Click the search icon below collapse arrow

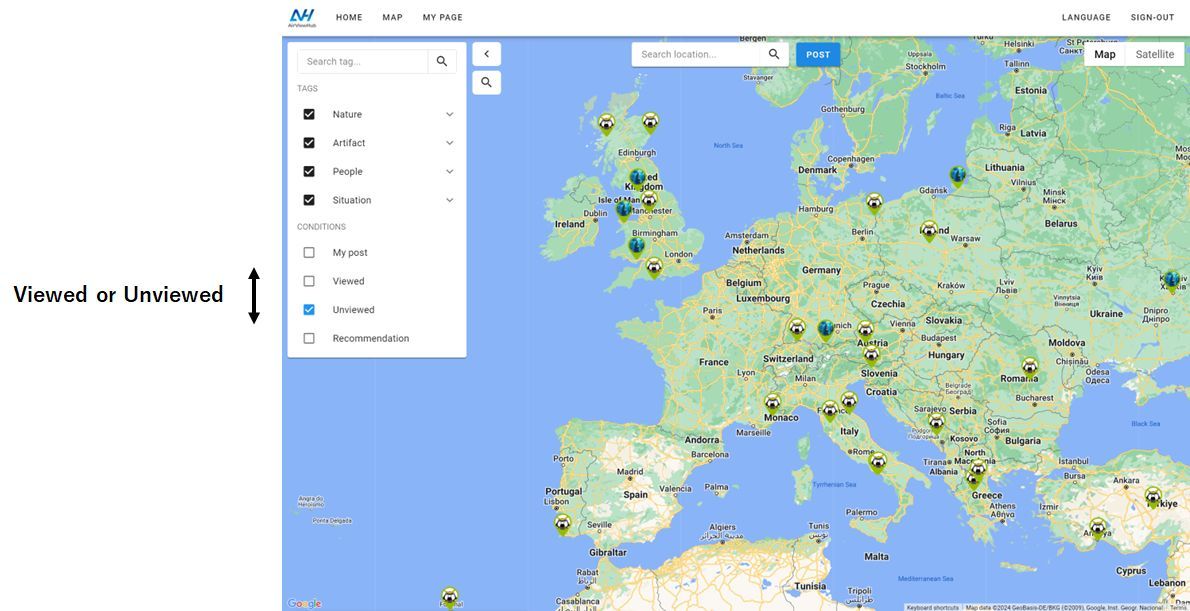[x=486, y=83]
